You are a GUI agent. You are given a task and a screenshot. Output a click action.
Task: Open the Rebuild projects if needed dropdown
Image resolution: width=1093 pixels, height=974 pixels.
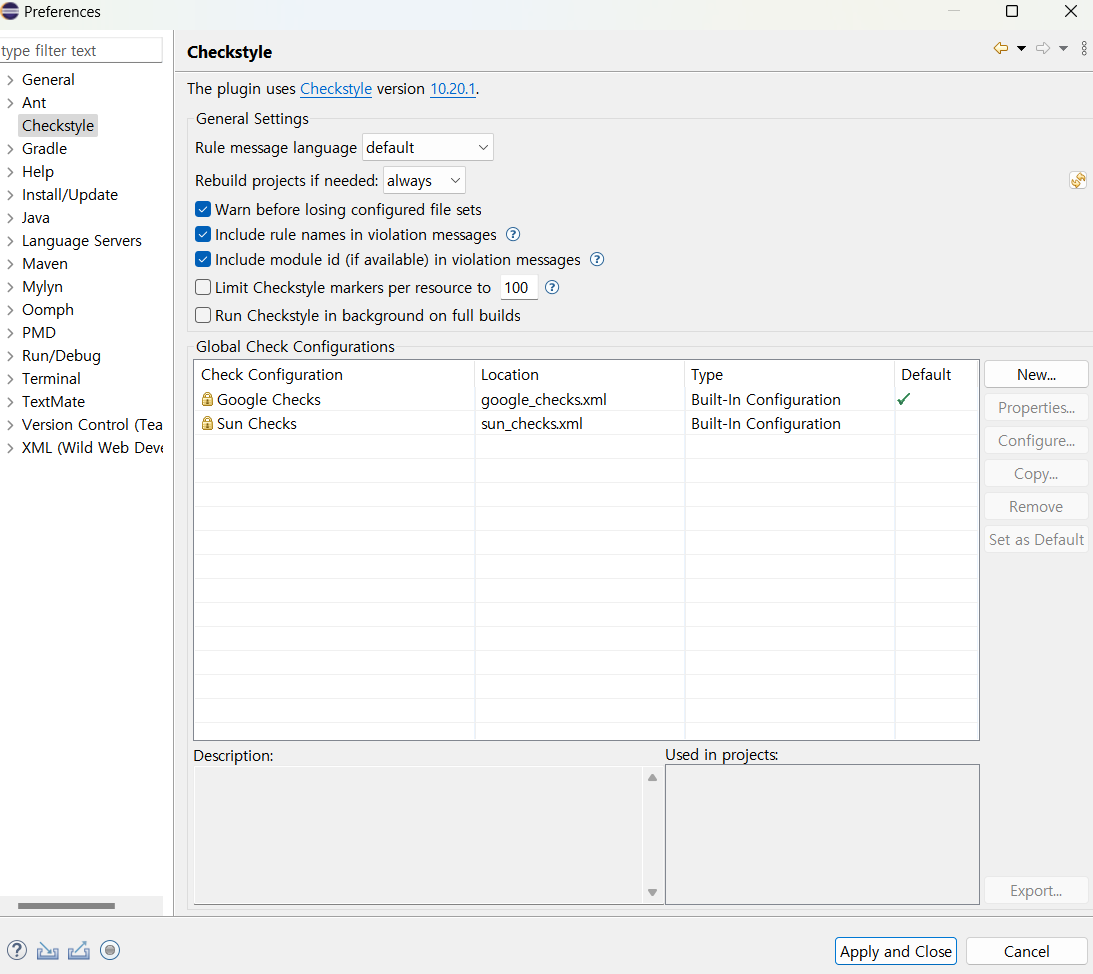(424, 181)
